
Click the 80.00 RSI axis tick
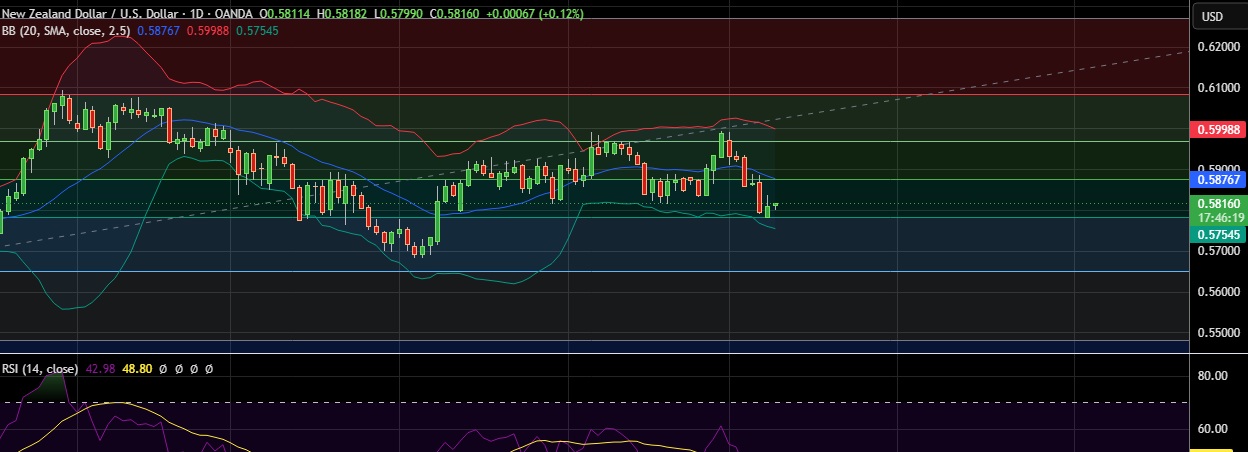click(x=1215, y=376)
